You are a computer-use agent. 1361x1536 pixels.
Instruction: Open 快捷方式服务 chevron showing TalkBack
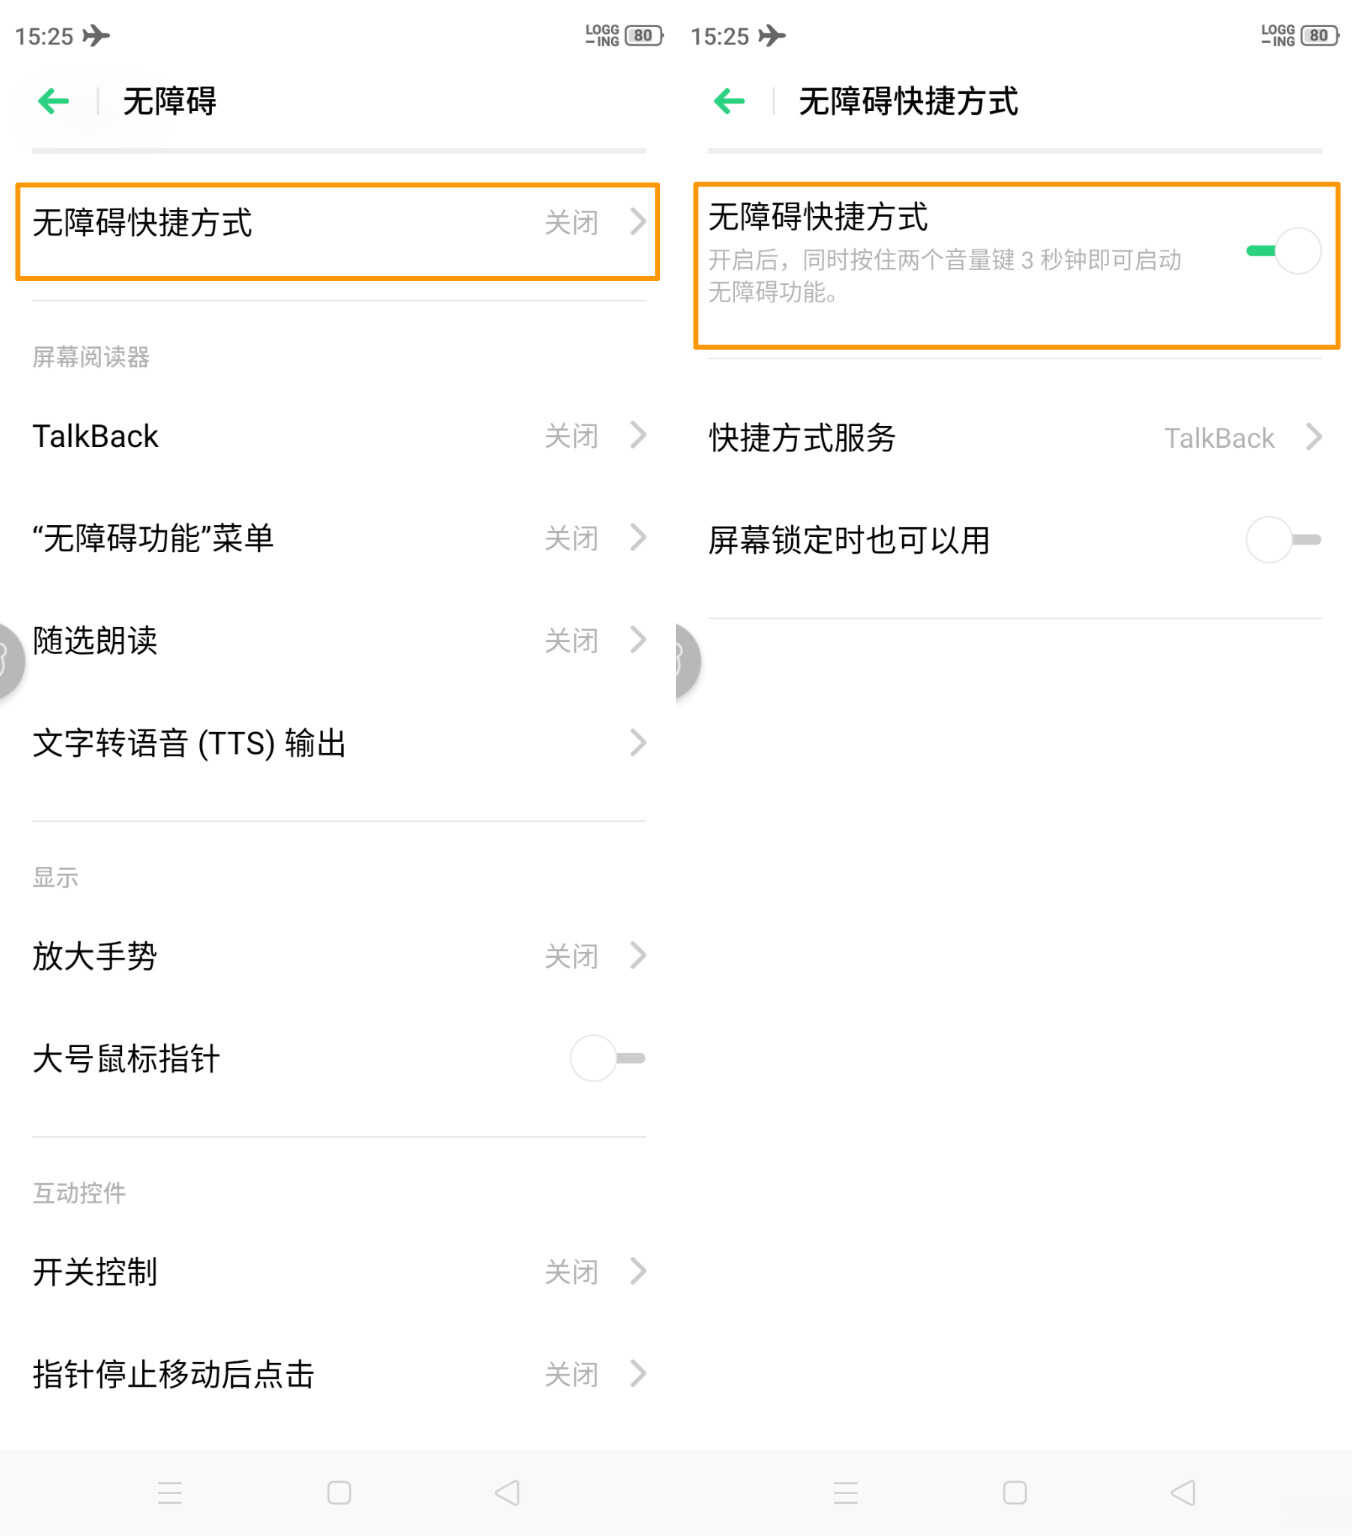[x=1314, y=437]
